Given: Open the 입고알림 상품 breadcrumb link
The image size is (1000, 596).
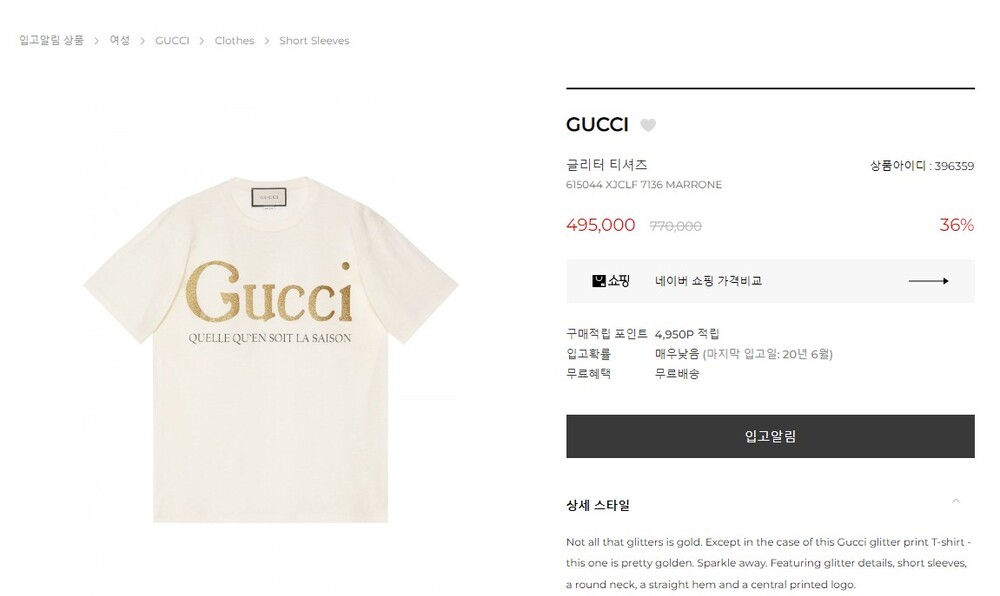Looking at the screenshot, I should [x=52, y=40].
